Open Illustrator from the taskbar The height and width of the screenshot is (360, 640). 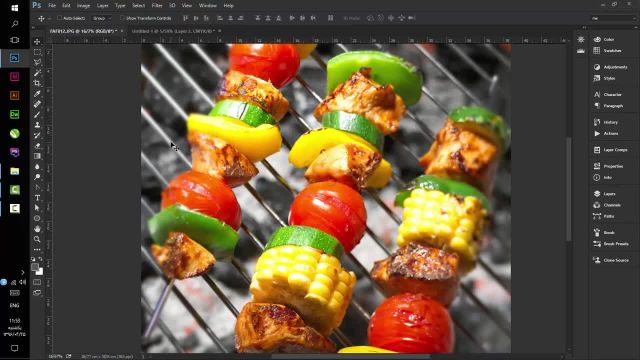tap(14, 96)
